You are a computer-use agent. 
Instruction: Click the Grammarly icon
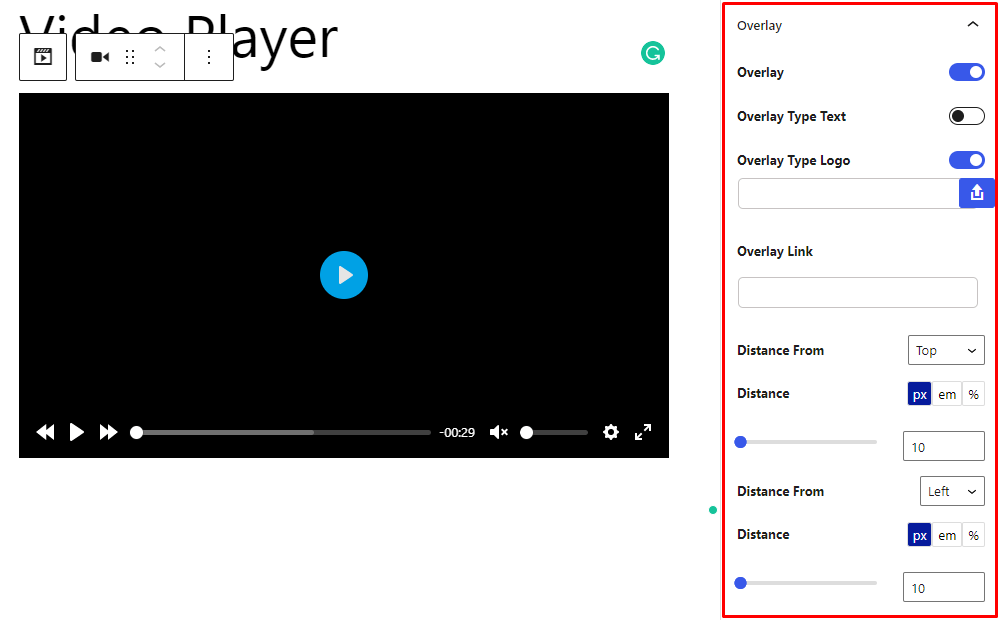coord(653,52)
